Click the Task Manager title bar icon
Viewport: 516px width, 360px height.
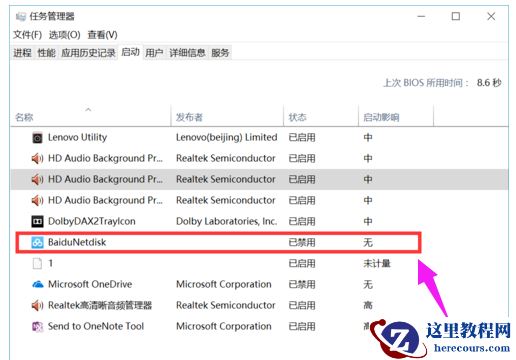tap(21, 16)
